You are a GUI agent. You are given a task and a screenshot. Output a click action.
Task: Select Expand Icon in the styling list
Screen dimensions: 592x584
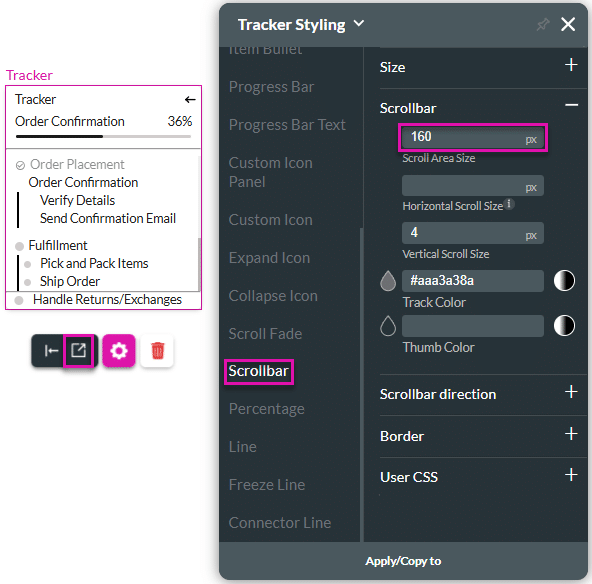269,258
